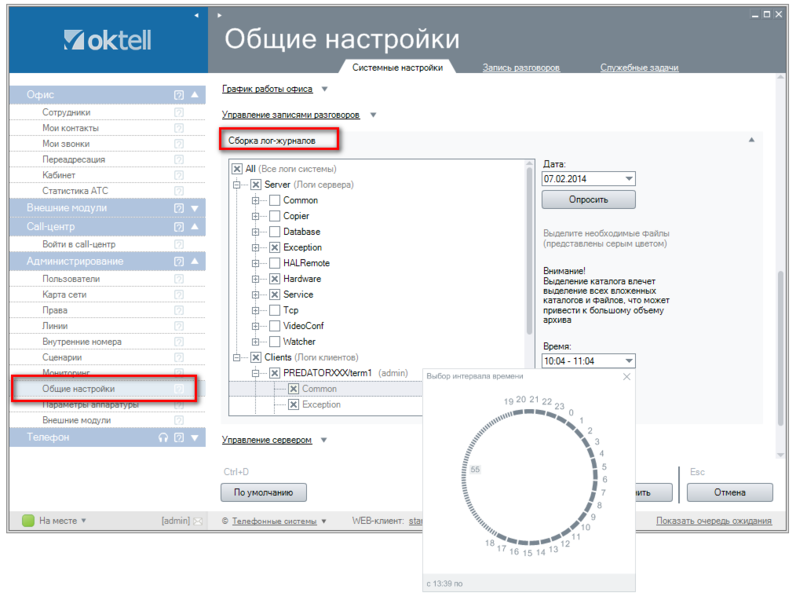Open the Время time interval dropdown

pyautogui.click(x=629, y=361)
